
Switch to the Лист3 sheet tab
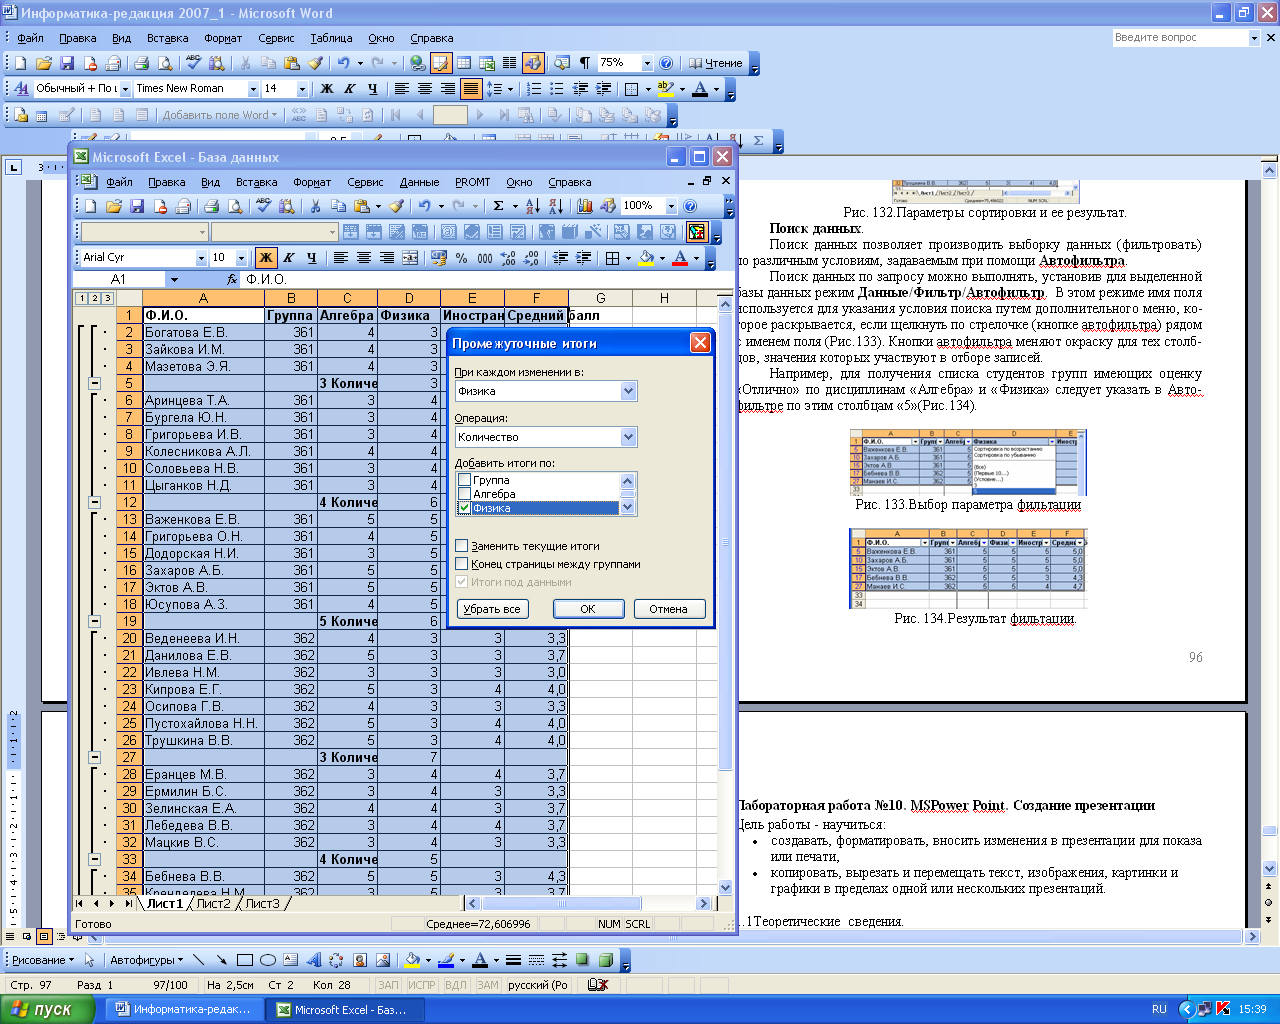click(263, 903)
